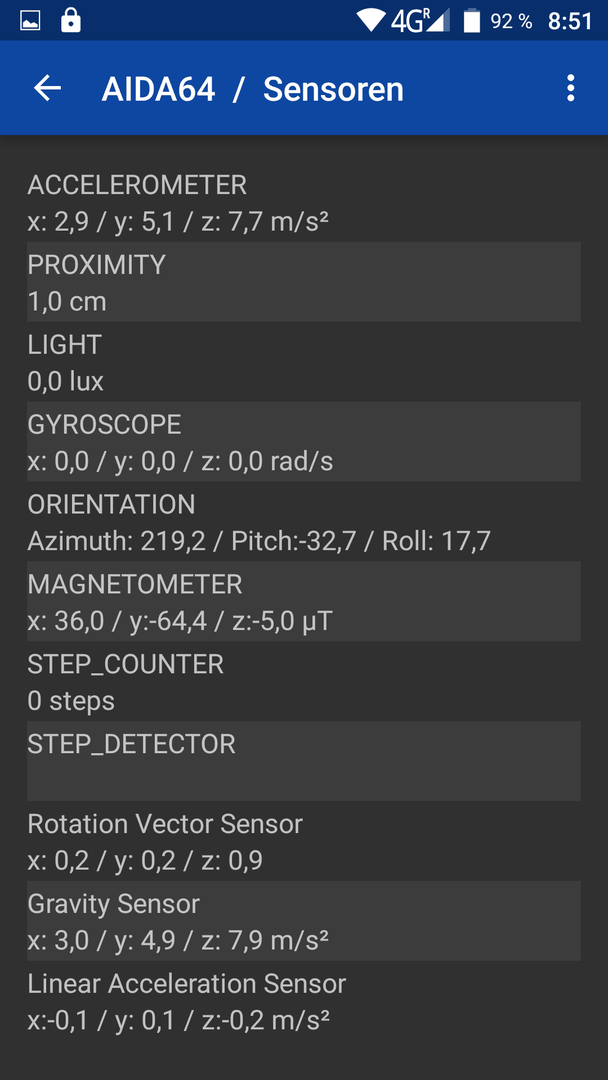Image resolution: width=608 pixels, height=1080 pixels.
Task: Tap the back arrow icon
Action: pos(48,88)
